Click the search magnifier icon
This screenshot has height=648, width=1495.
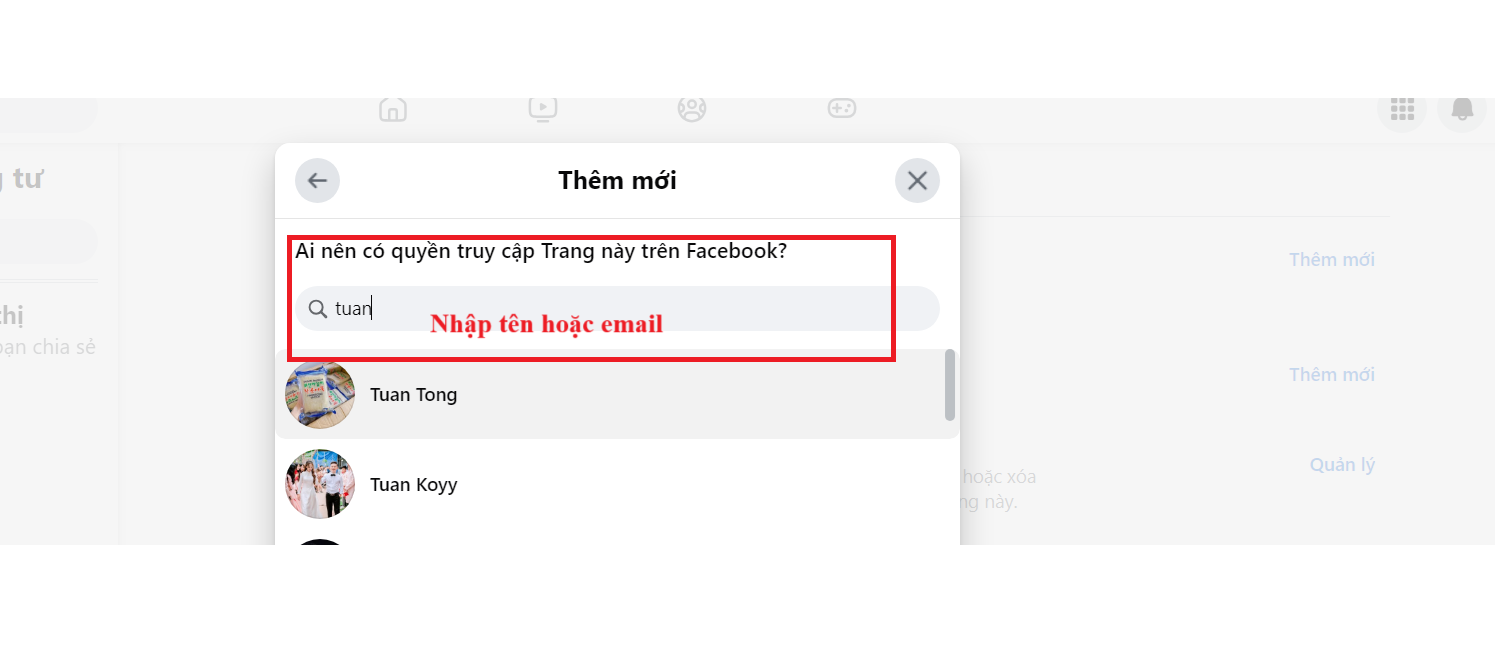pyautogui.click(x=318, y=309)
